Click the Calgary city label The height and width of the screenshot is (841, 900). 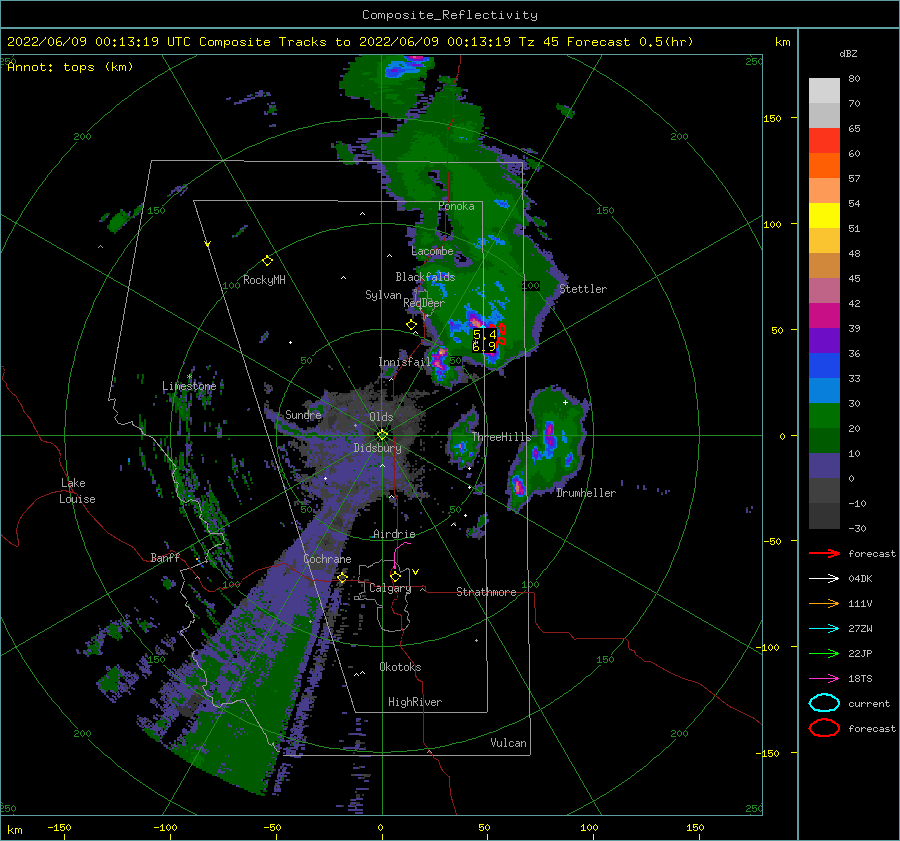pos(390,588)
